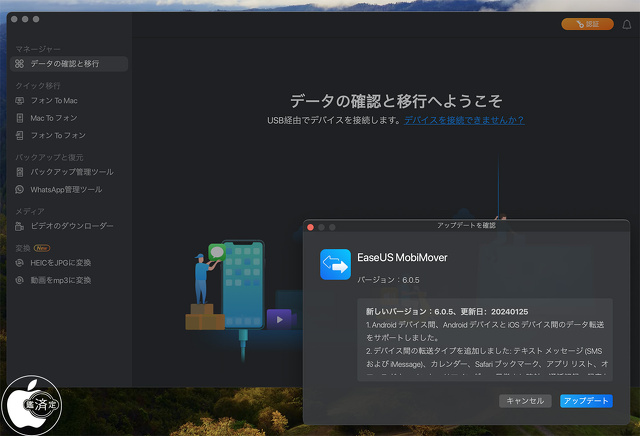Click the ビデオのダウンローダー icon
The width and height of the screenshot is (640, 436).
click(19, 226)
